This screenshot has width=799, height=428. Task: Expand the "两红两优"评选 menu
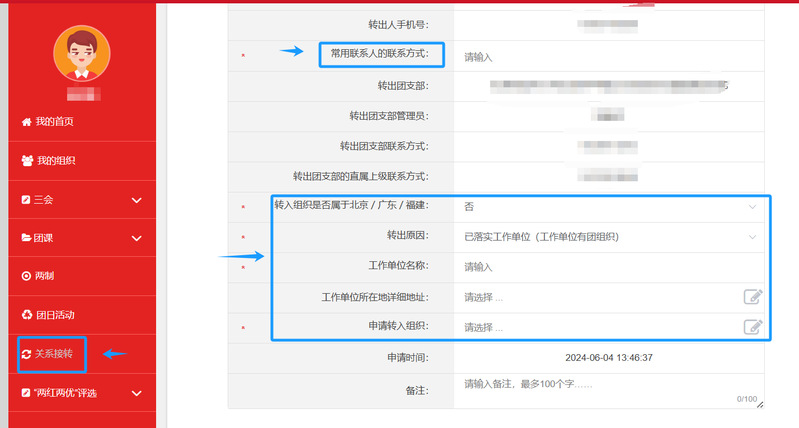click(x=137, y=393)
